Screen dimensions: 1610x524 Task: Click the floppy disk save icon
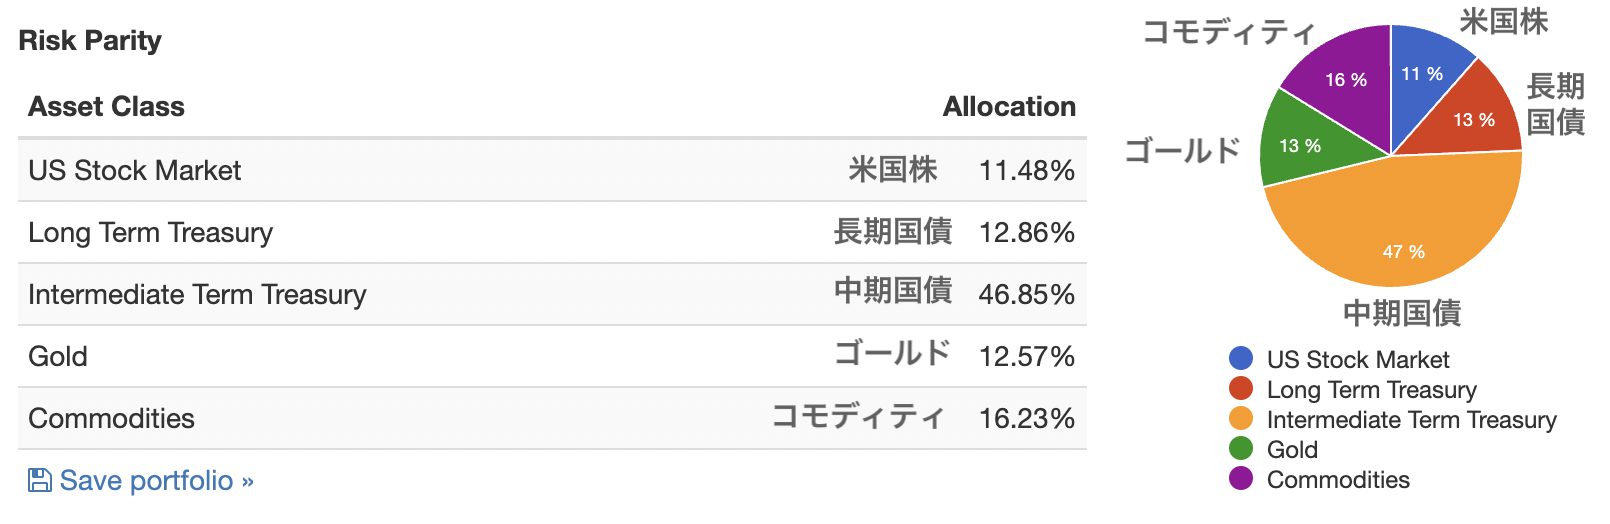pos(39,481)
